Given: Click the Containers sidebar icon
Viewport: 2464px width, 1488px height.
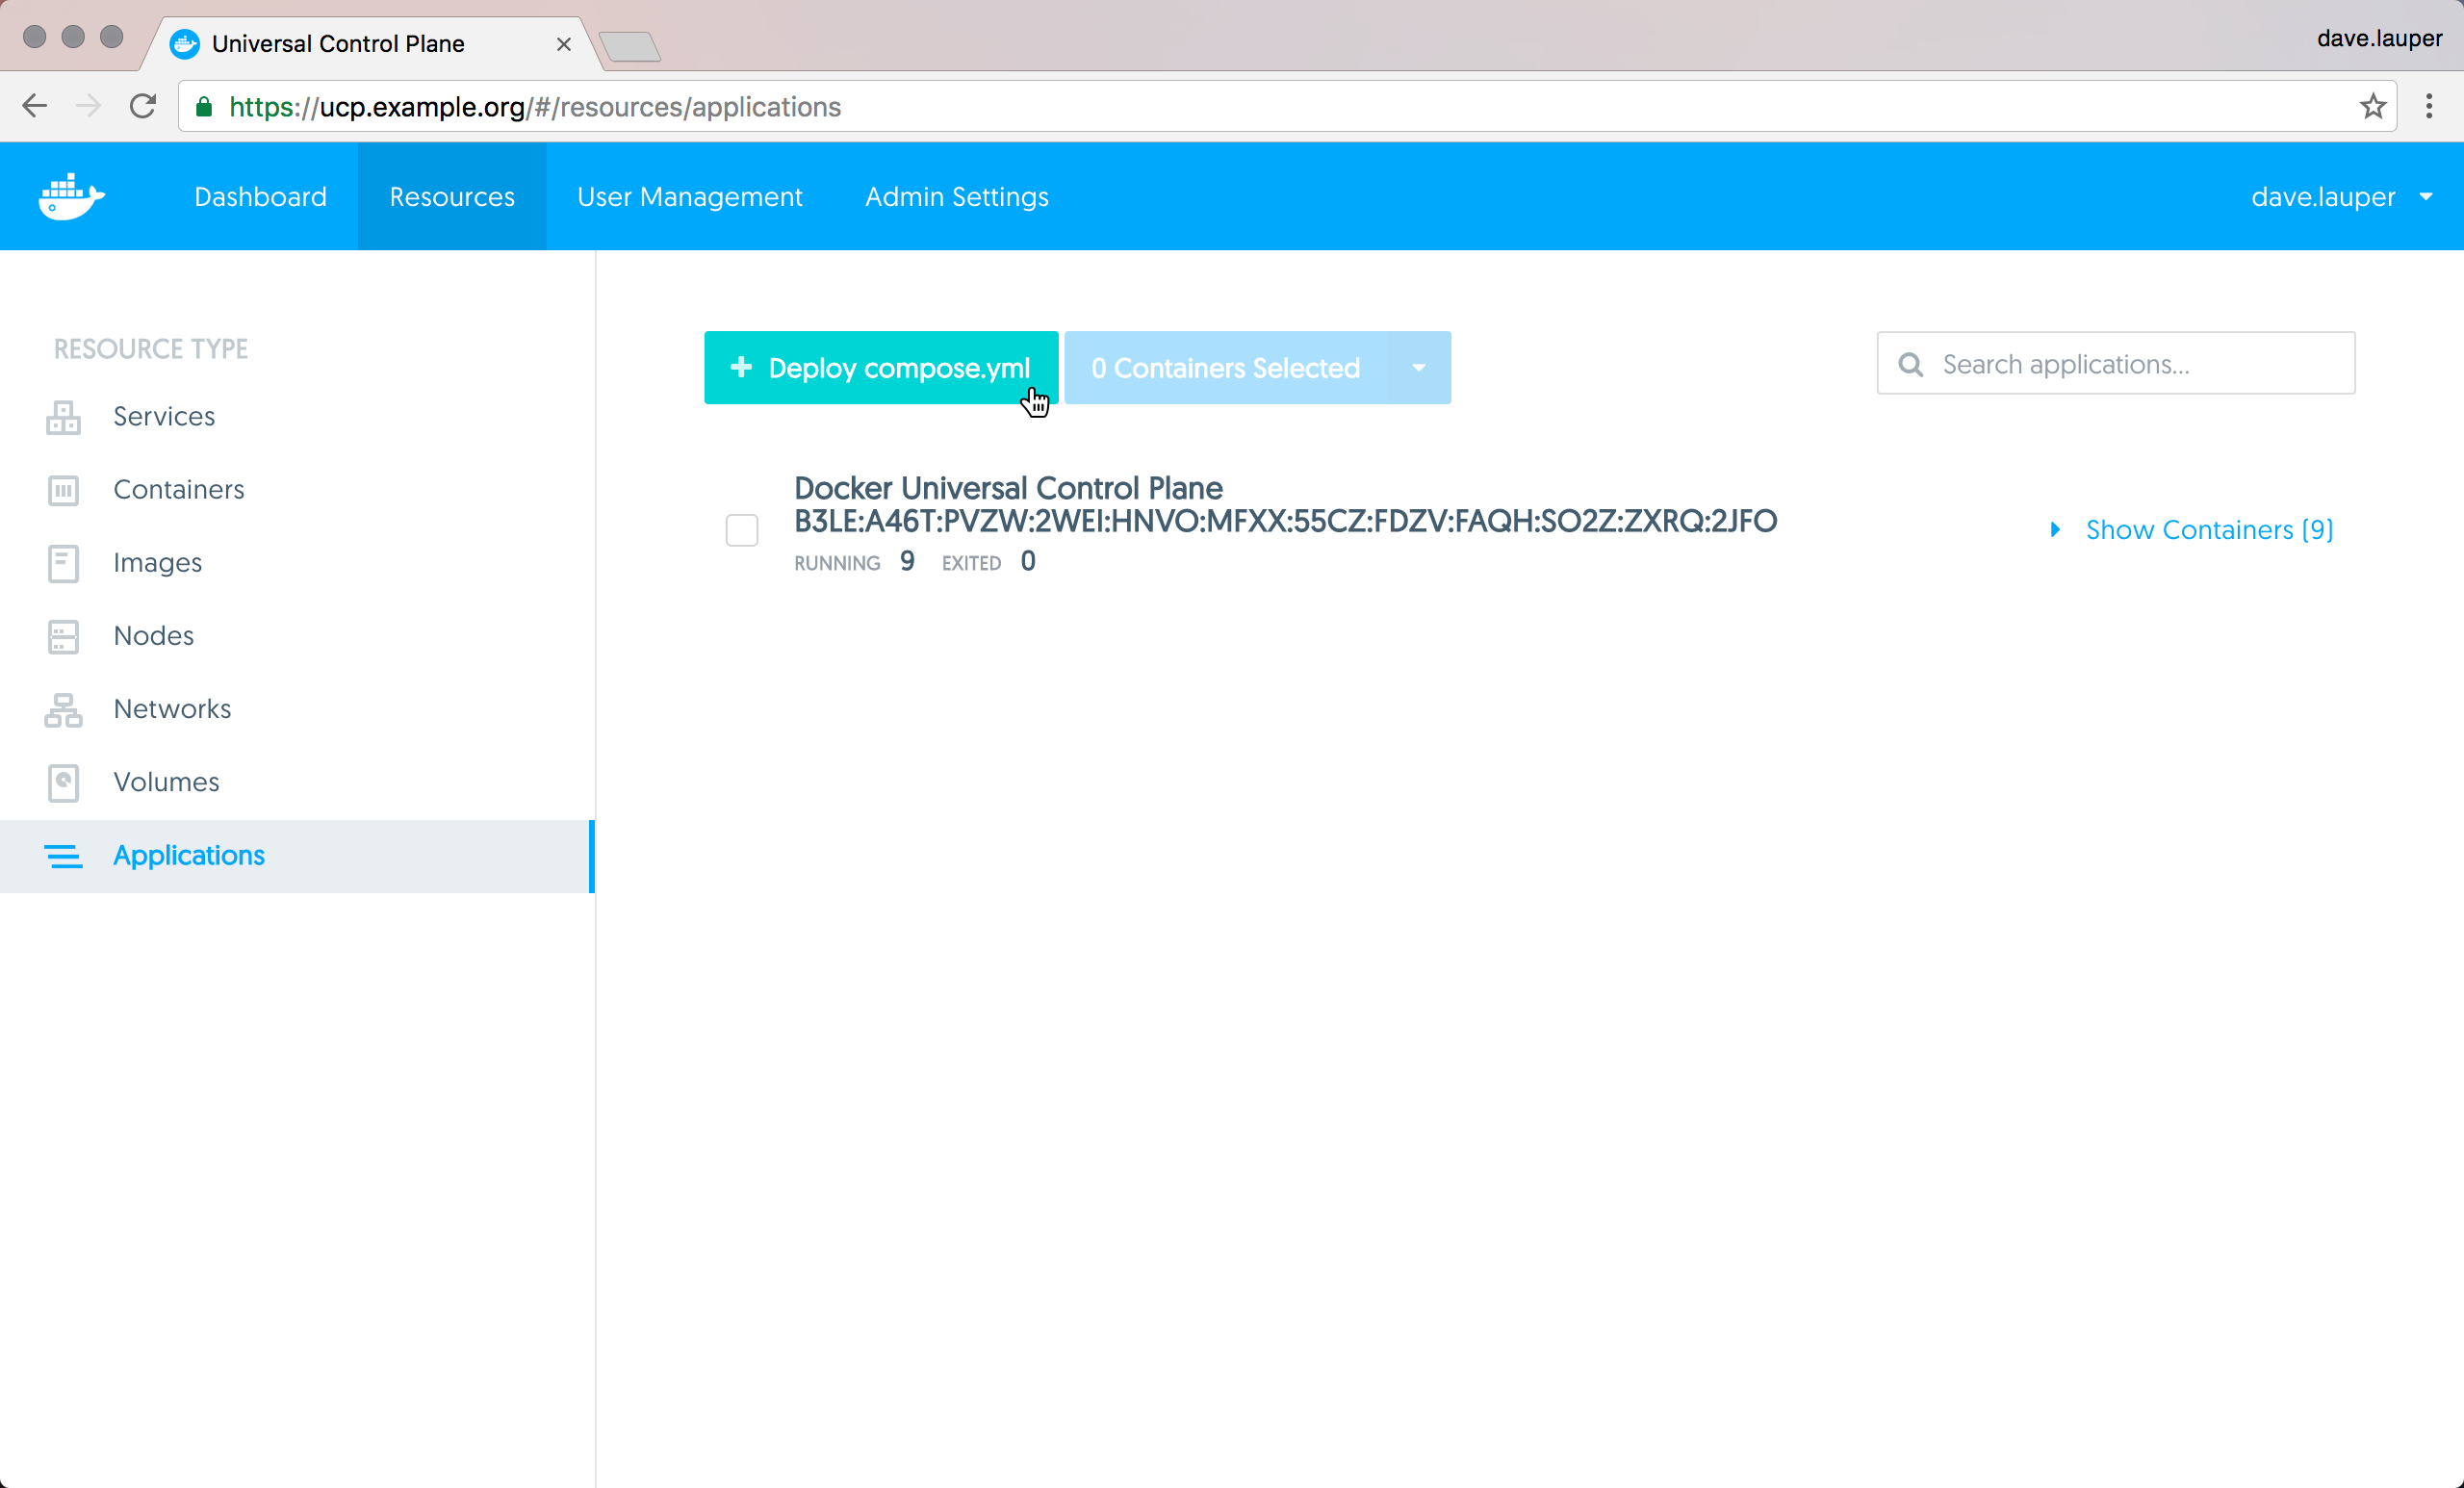Looking at the screenshot, I should 63,490.
